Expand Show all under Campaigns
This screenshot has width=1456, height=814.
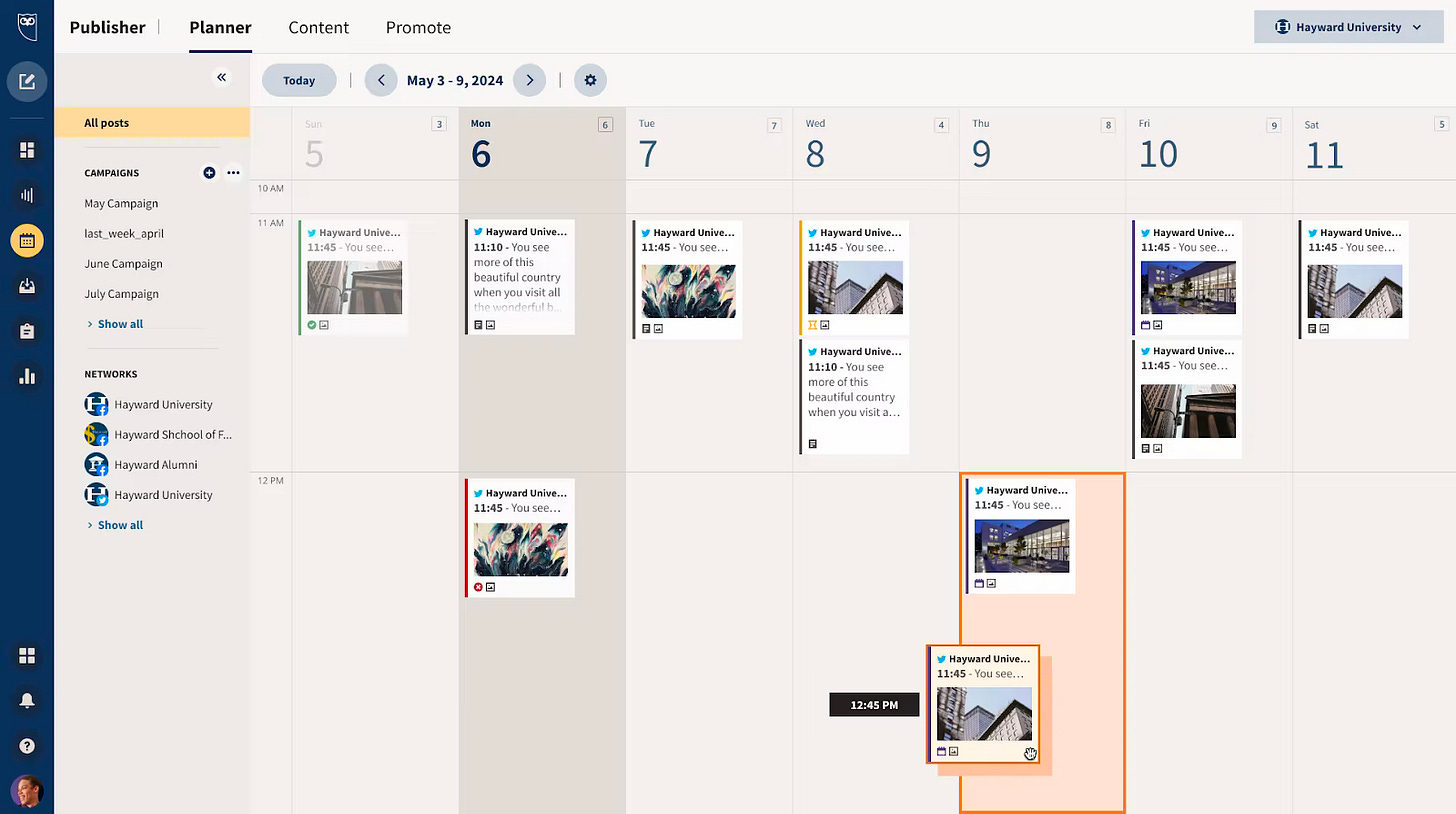115,324
